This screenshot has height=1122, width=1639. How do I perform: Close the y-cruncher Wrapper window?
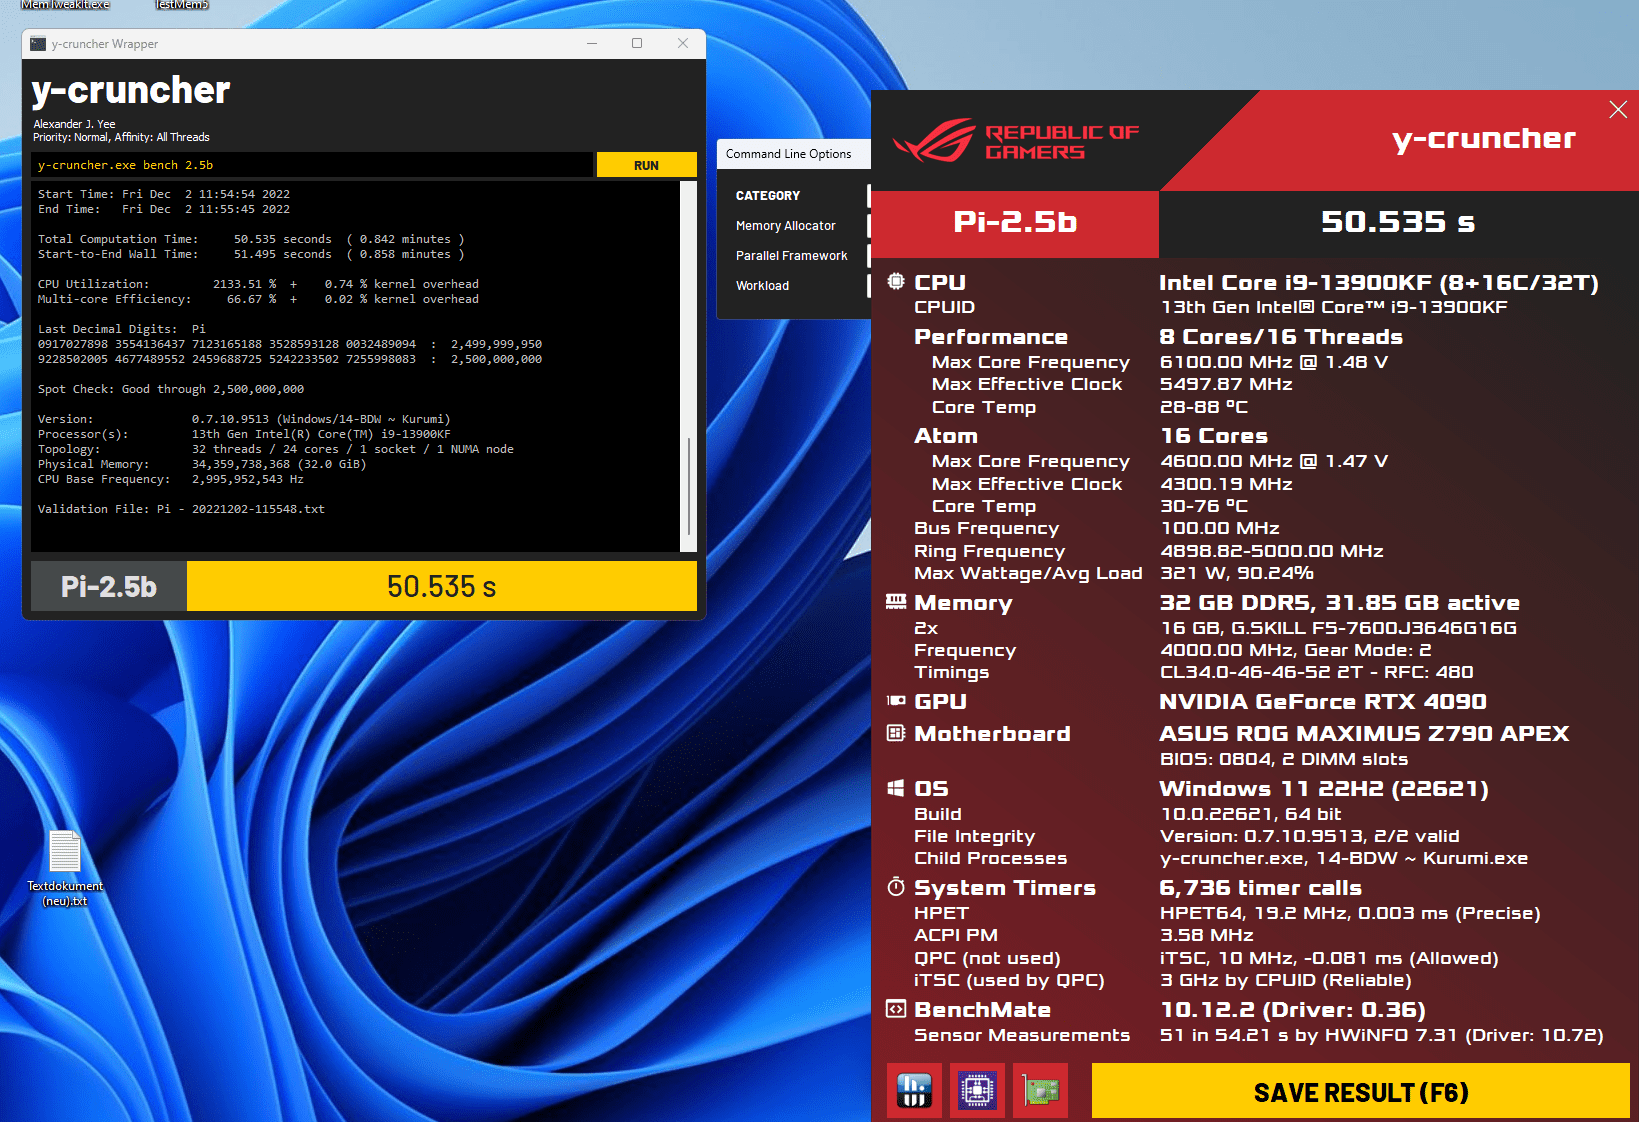(683, 44)
